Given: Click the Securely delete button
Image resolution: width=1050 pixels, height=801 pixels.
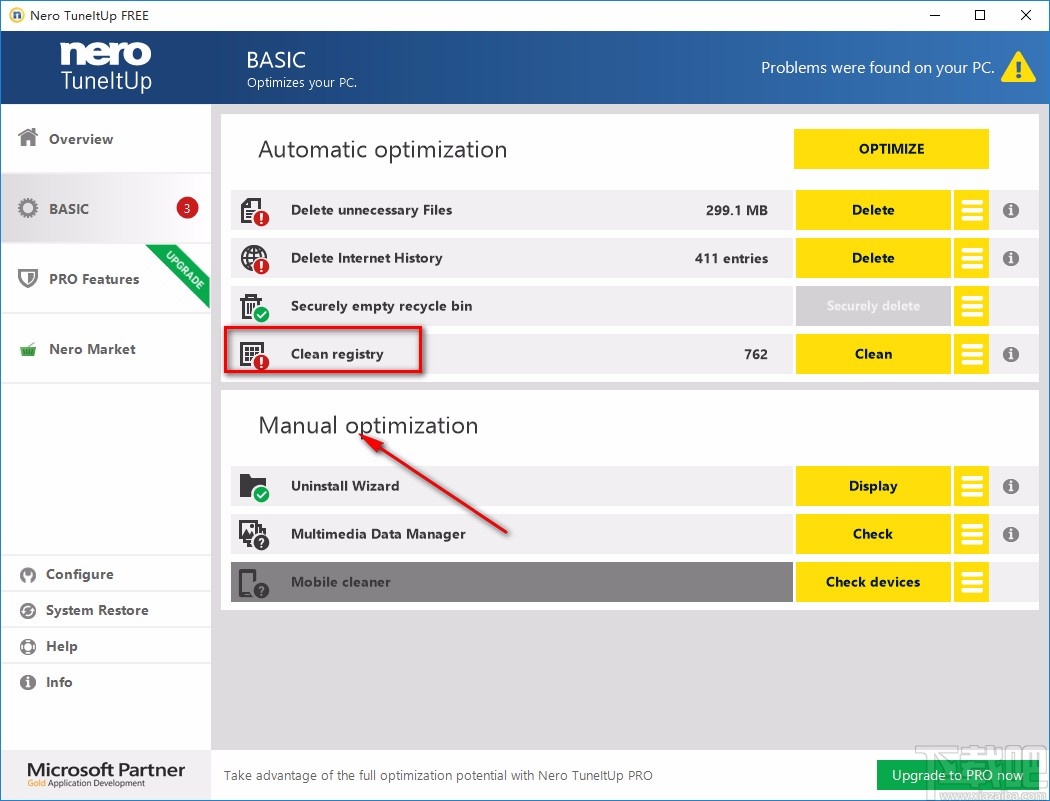Looking at the screenshot, I should click(873, 306).
